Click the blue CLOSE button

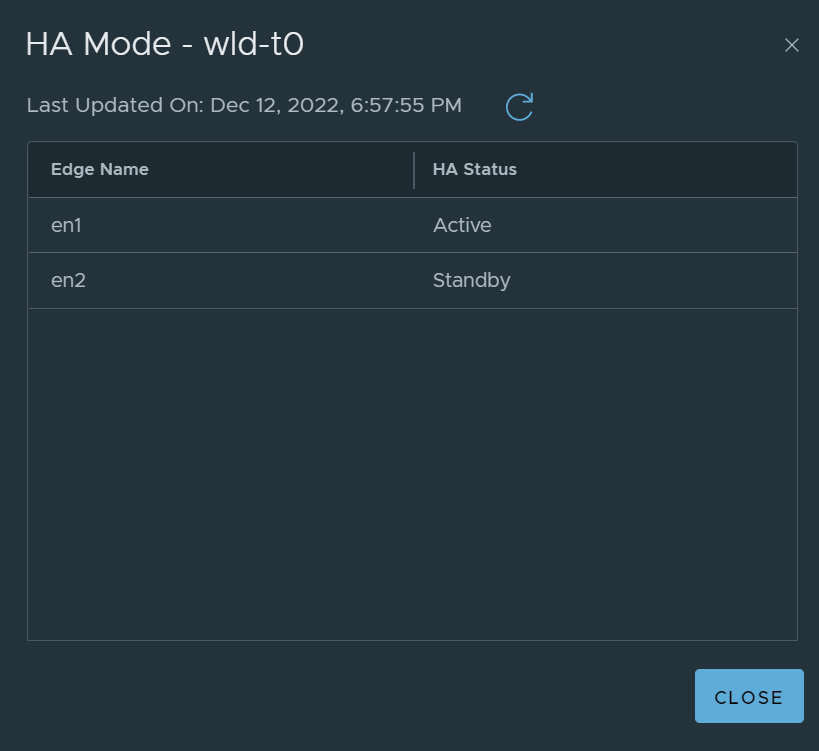748,696
